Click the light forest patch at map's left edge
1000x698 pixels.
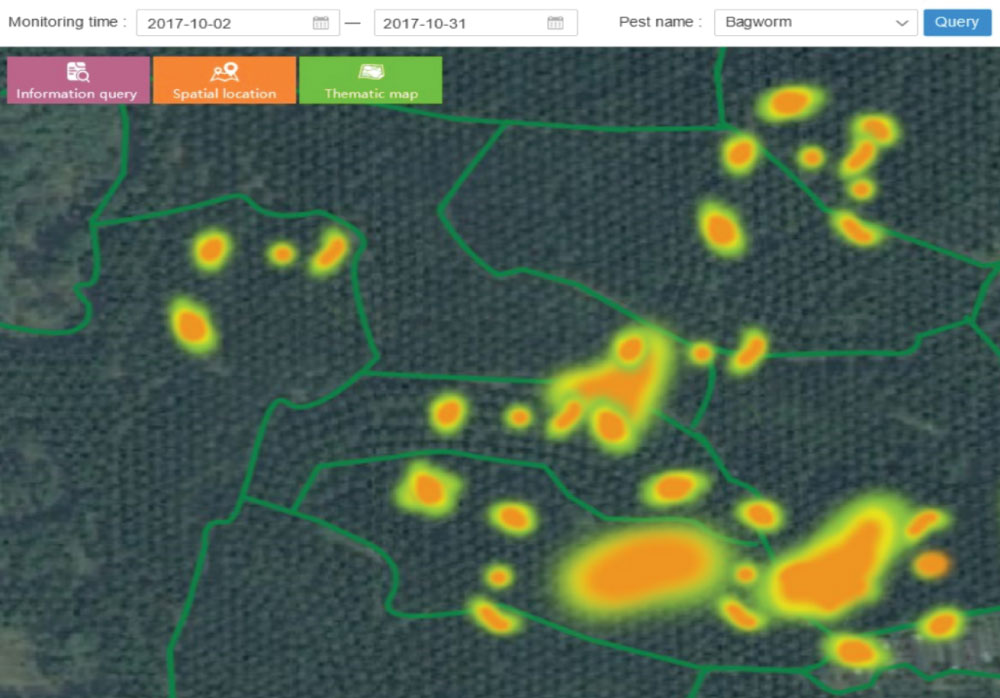[40, 240]
